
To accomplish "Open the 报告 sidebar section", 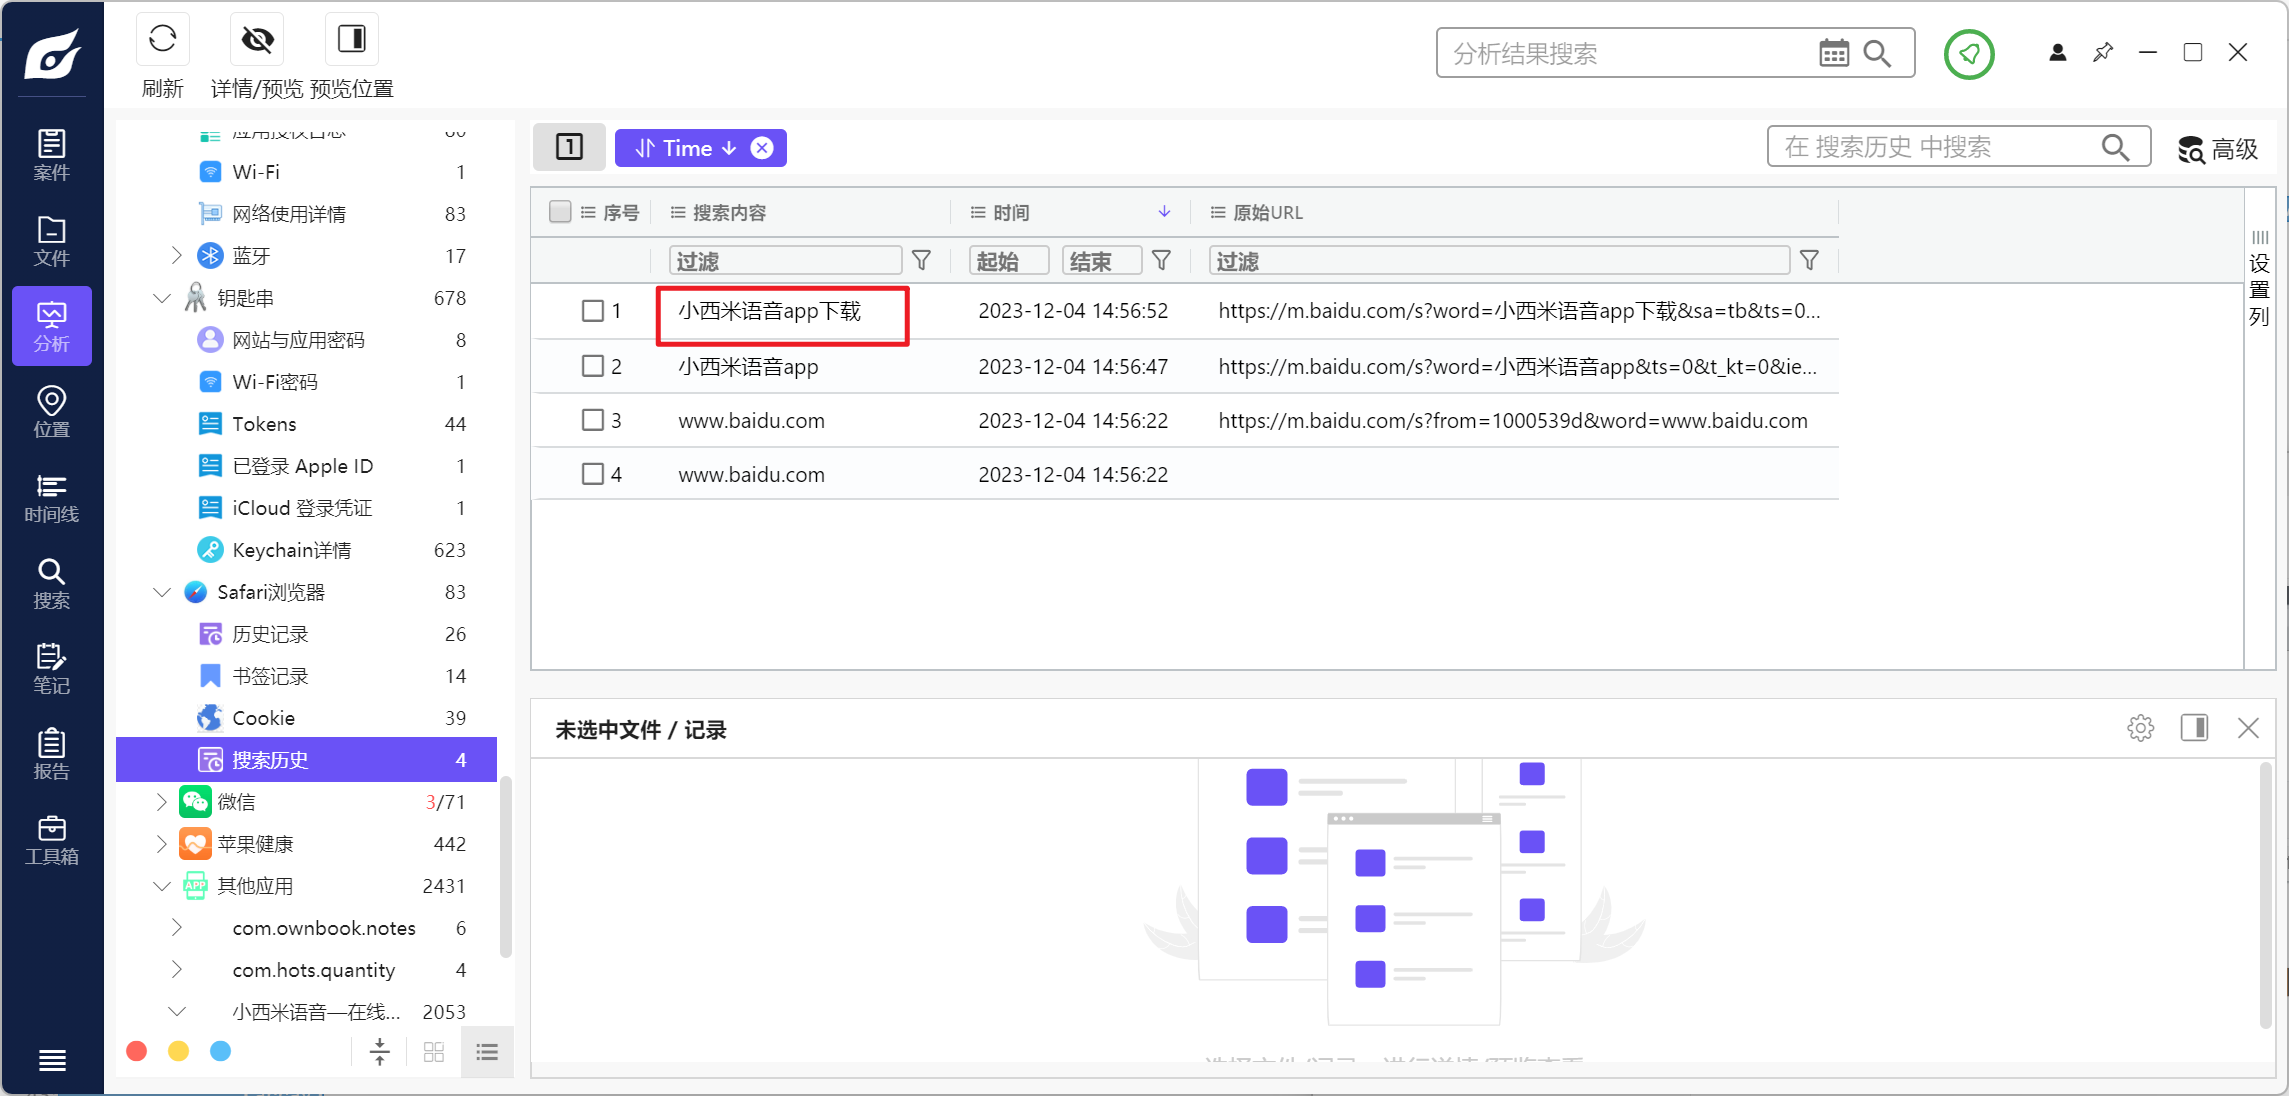I will 52,755.
